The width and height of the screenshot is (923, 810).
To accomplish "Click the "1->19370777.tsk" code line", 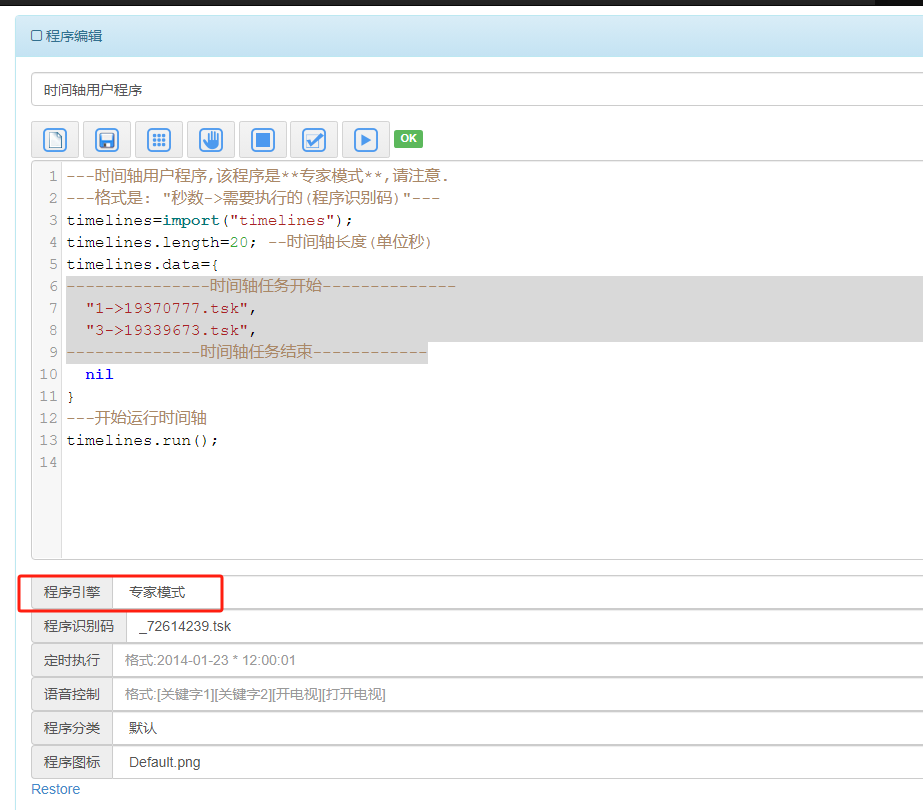I will coord(171,308).
